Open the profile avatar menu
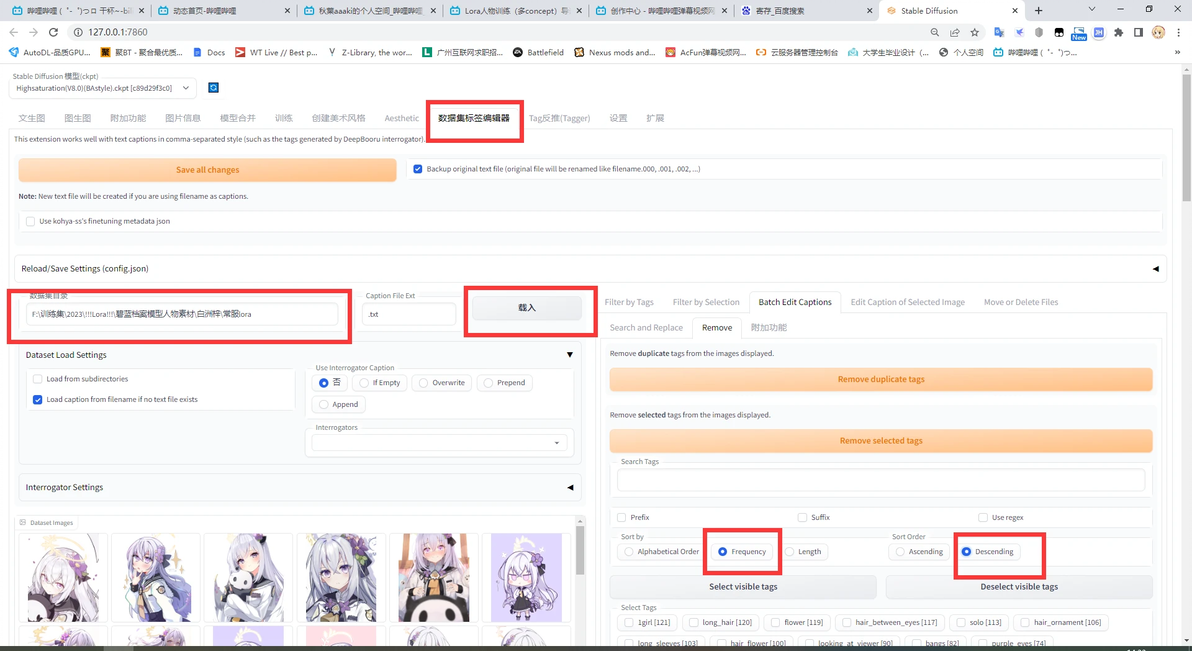1192x651 pixels. tap(1158, 32)
